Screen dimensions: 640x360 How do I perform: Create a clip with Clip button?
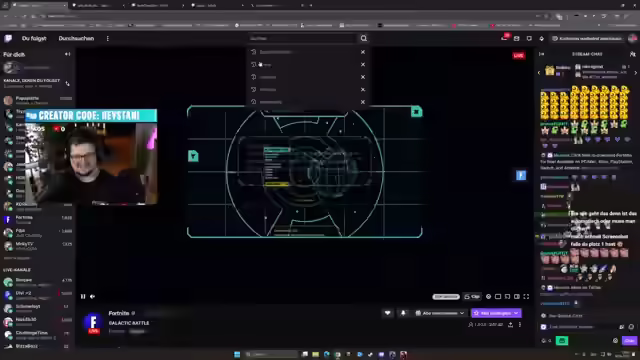(x=472, y=297)
